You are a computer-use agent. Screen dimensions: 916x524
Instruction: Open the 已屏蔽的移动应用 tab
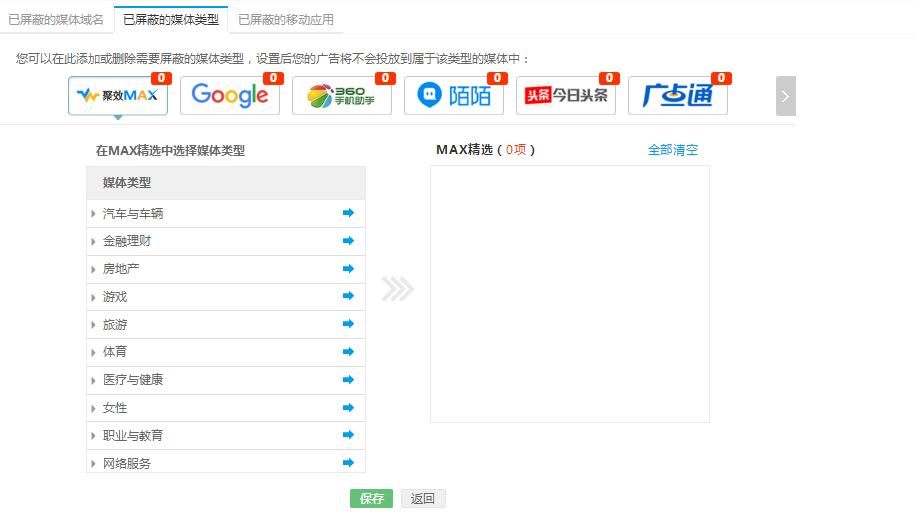pos(286,19)
